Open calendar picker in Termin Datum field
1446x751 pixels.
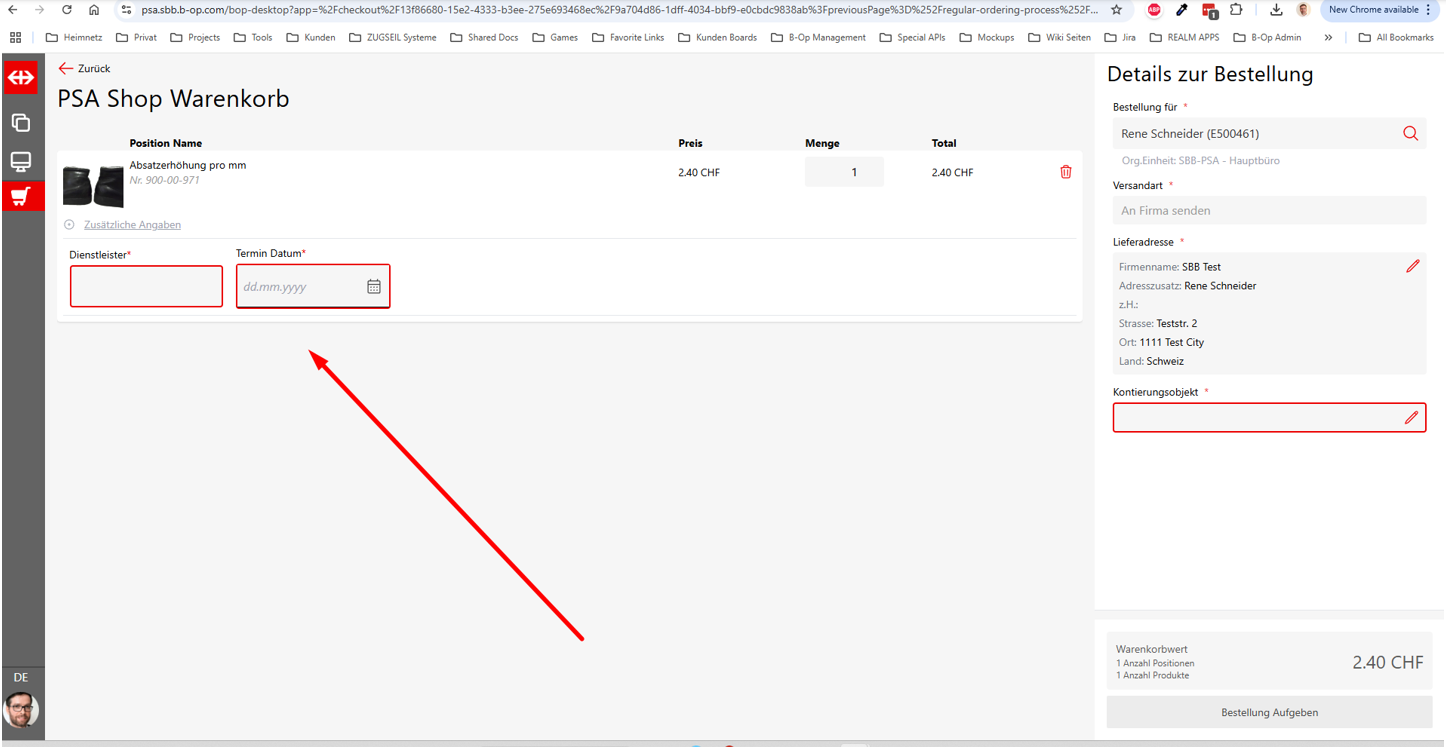(x=374, y=287)
